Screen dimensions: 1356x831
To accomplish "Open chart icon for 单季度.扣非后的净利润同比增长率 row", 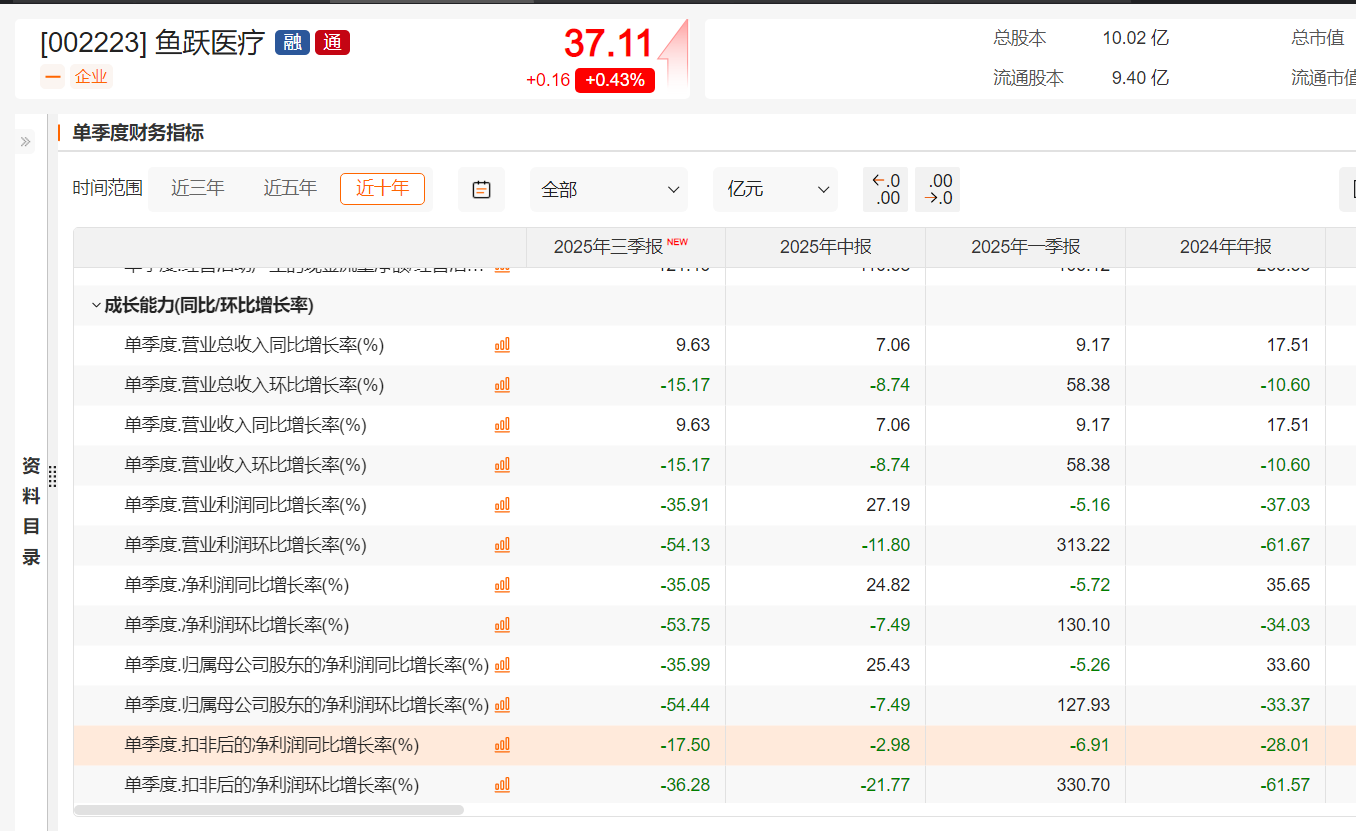I will 502,745.
